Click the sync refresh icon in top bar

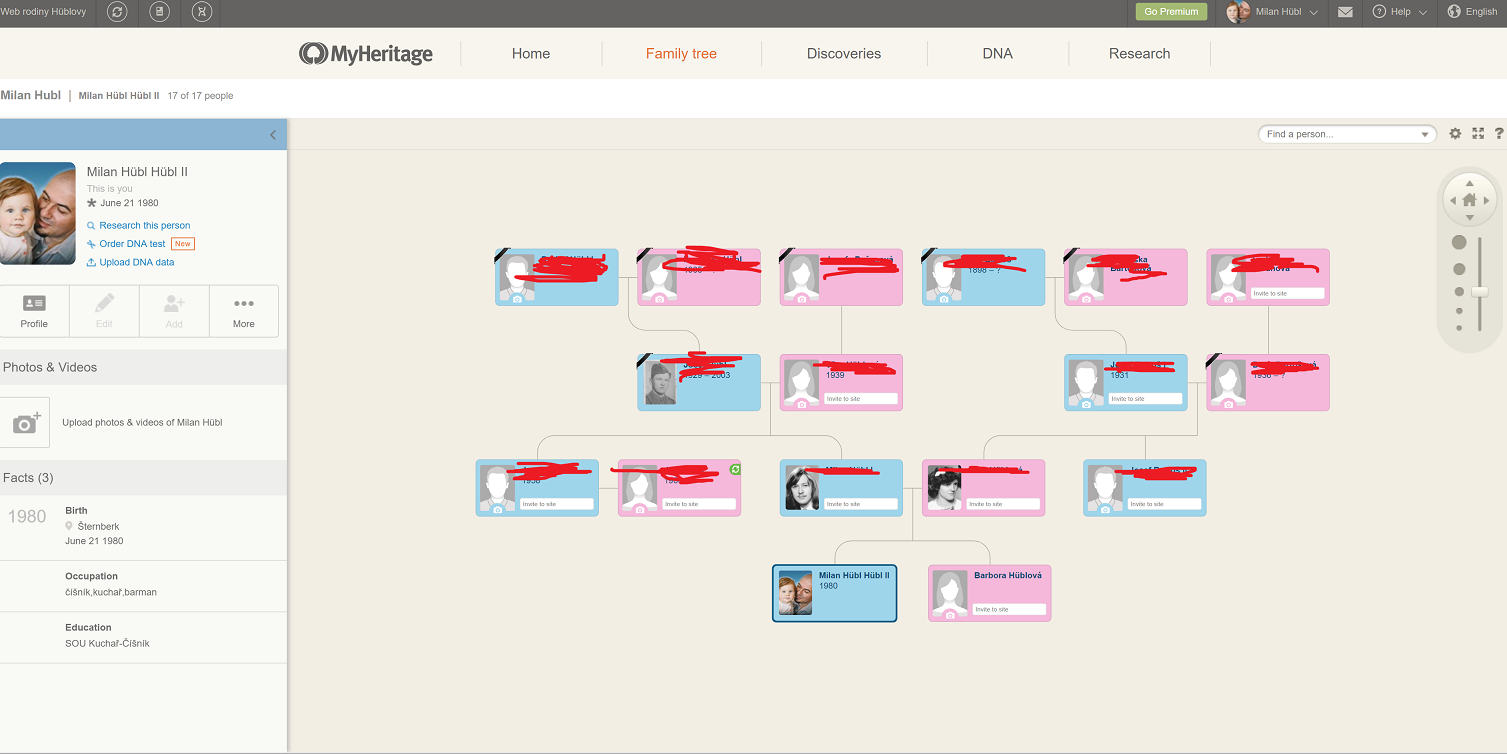118,12
